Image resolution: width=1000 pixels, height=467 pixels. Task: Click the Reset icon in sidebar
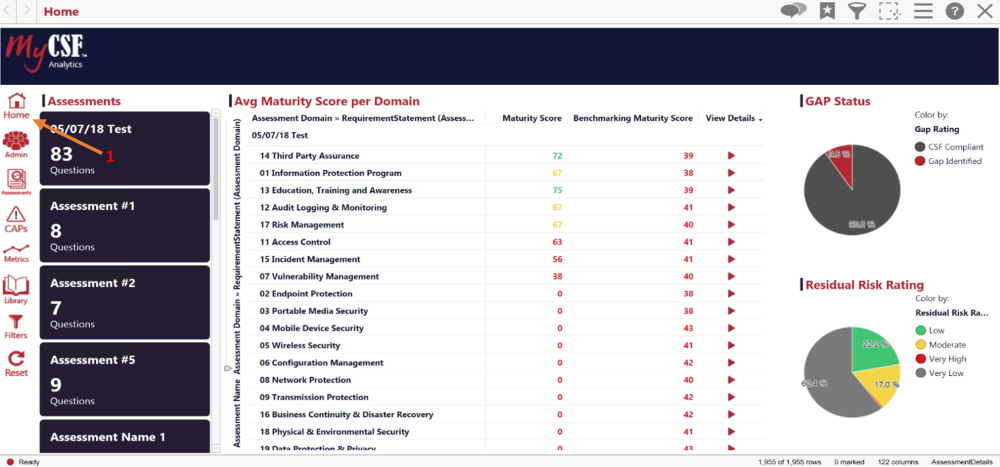tap(16, 364)
